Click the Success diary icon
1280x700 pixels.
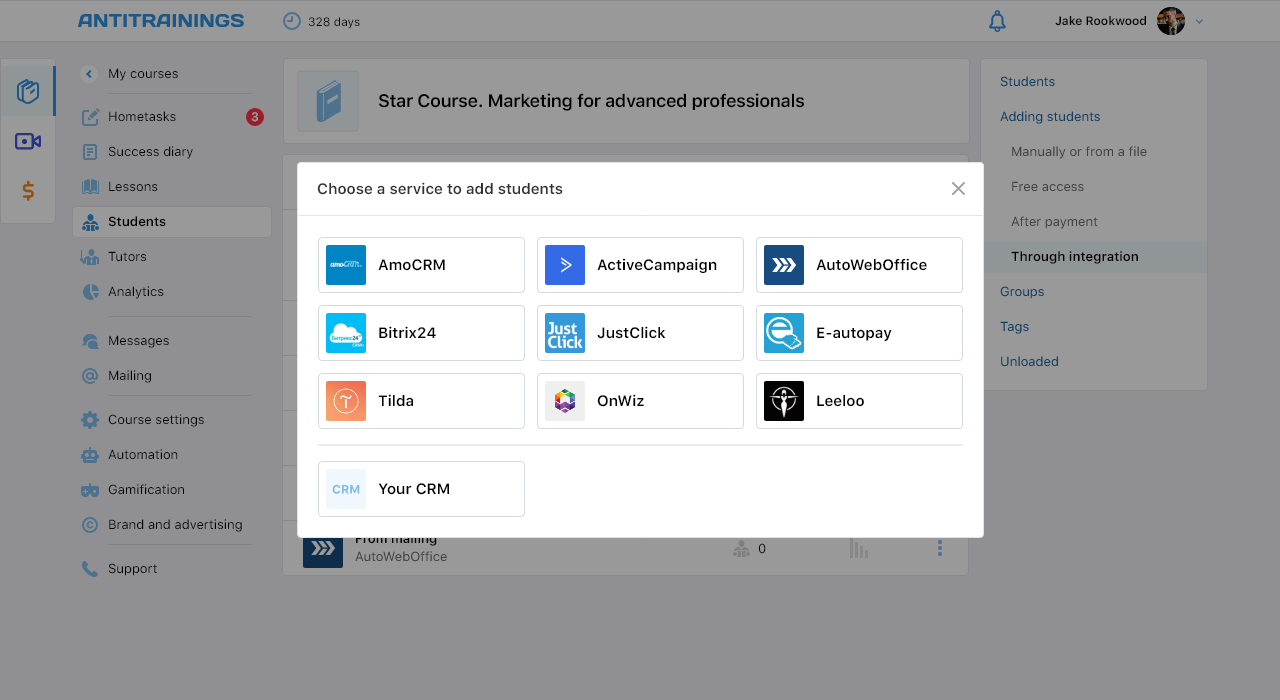tap(90, 152)
